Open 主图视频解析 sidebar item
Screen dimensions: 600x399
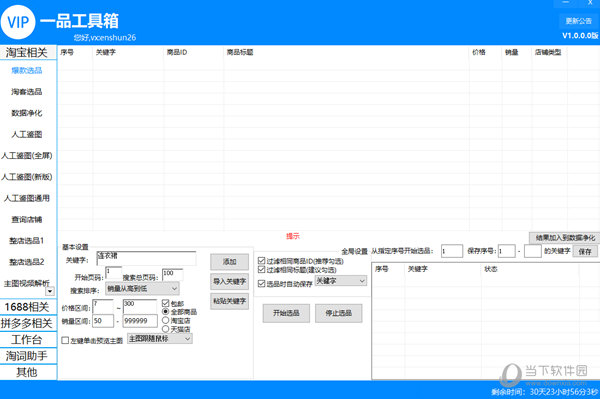pyautogui.click(x=27, y=283)
